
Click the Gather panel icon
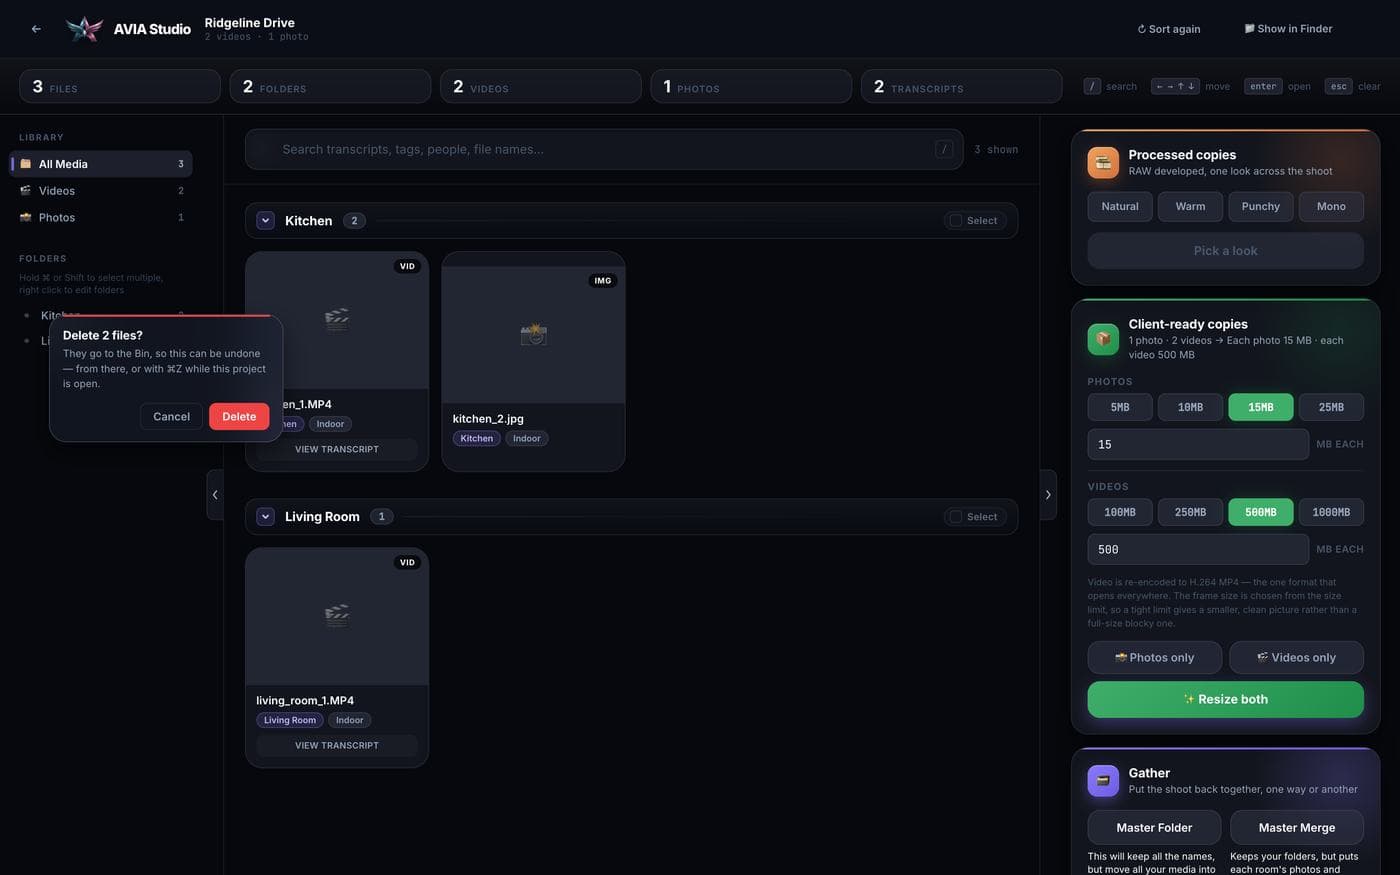(x=1103, y=781)
